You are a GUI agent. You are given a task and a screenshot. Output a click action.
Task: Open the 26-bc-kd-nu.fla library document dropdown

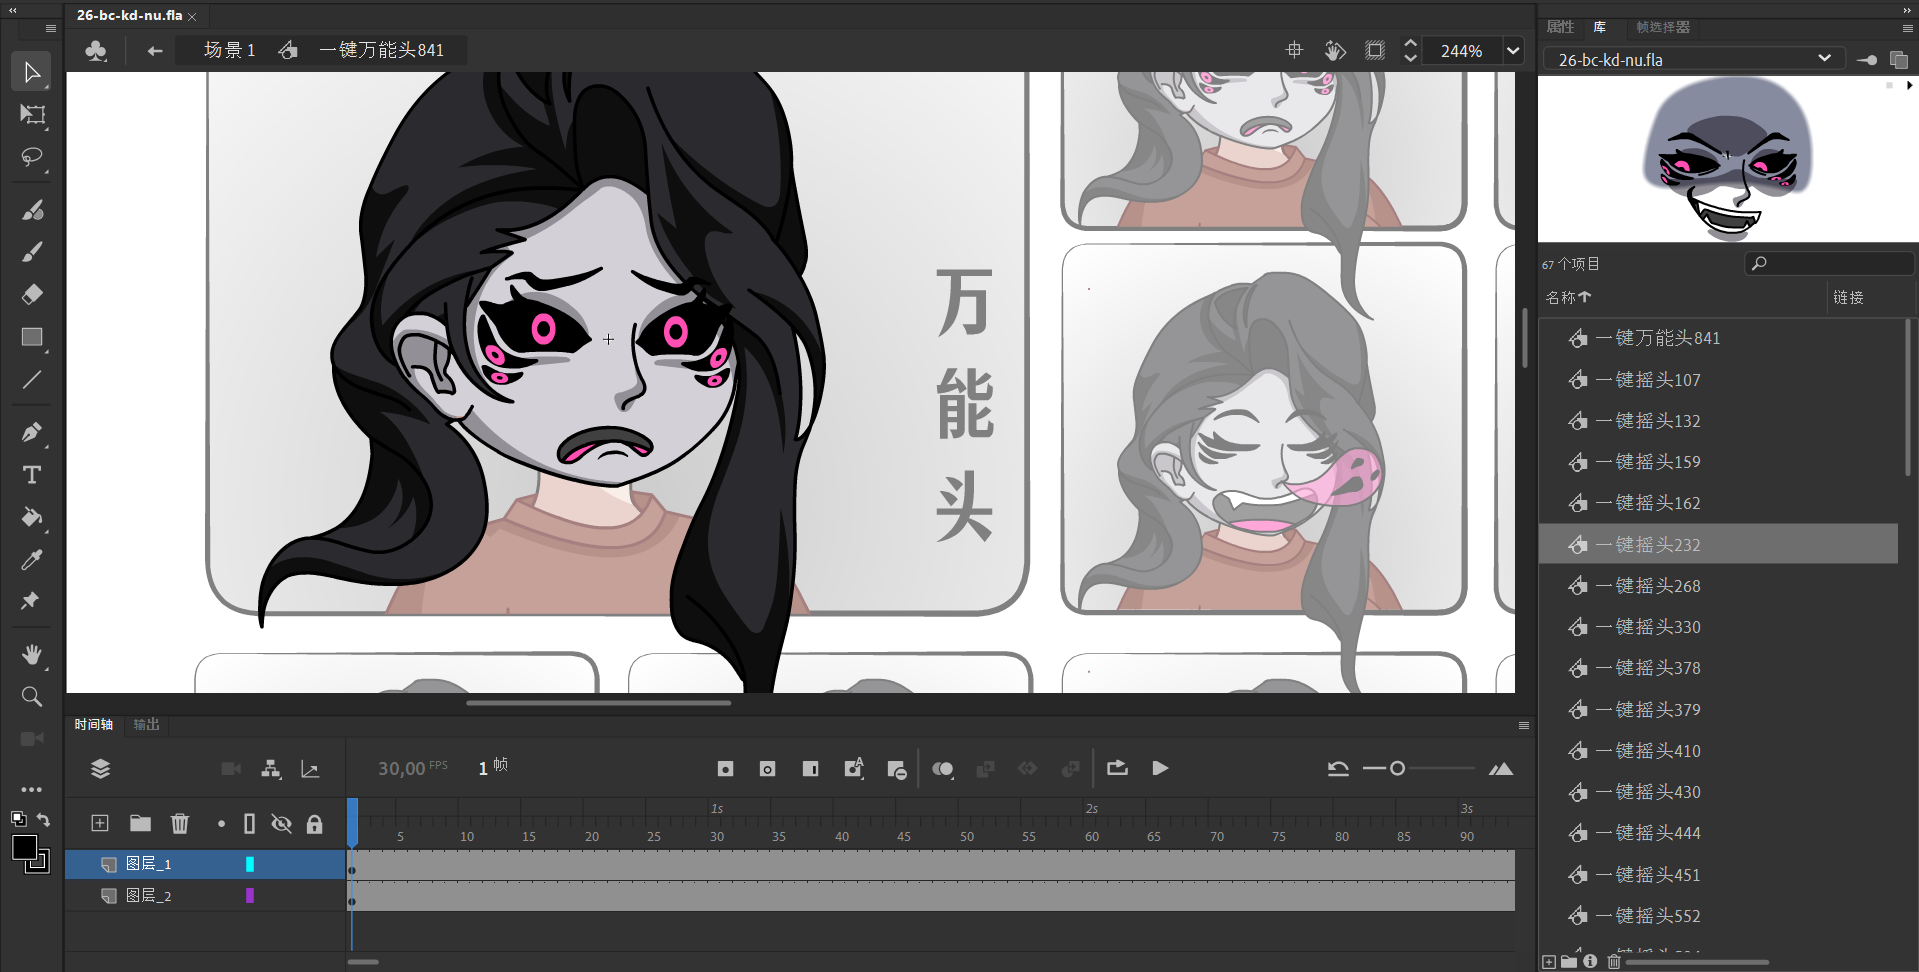tap(1824, 59)
